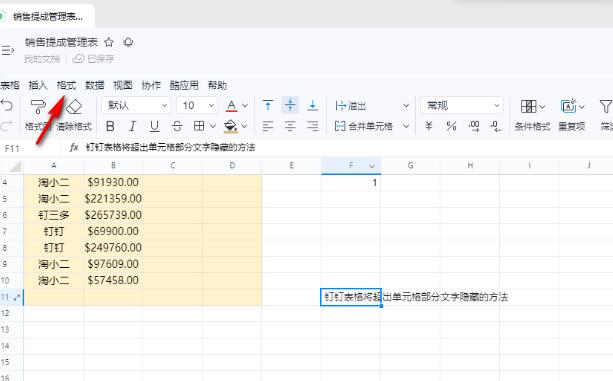Screen dimensions: 613x381
Task: Click the formula bar text field
Action: coord(348,148)
